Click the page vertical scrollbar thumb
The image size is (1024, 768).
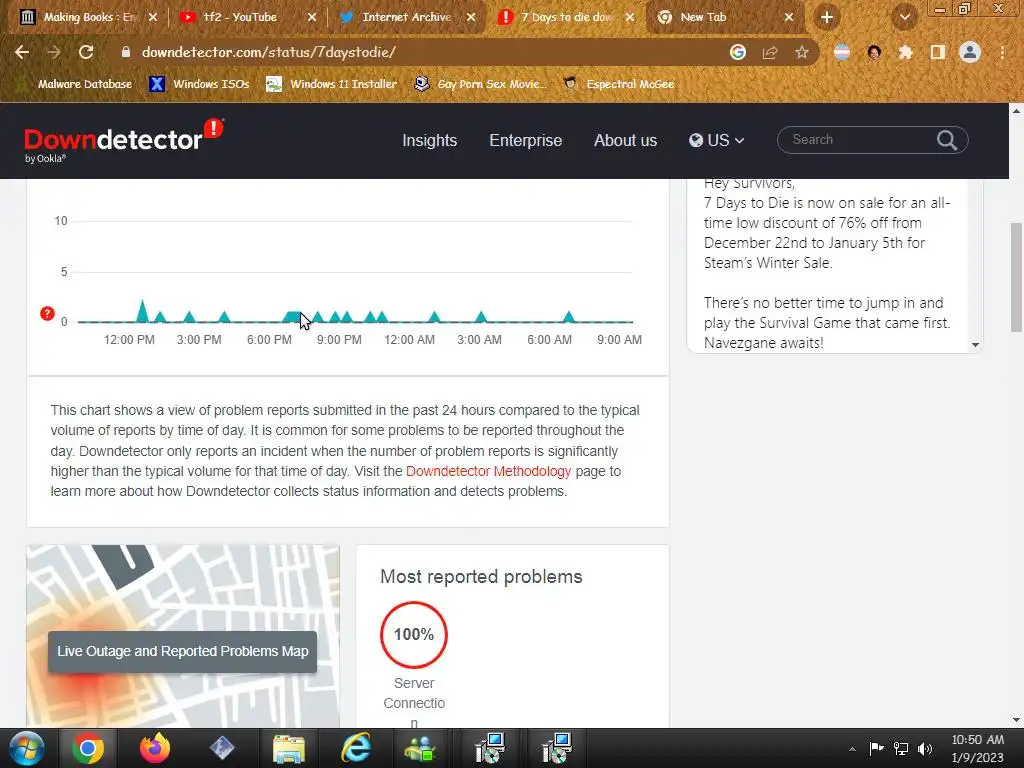click(x=1016, y=278)
